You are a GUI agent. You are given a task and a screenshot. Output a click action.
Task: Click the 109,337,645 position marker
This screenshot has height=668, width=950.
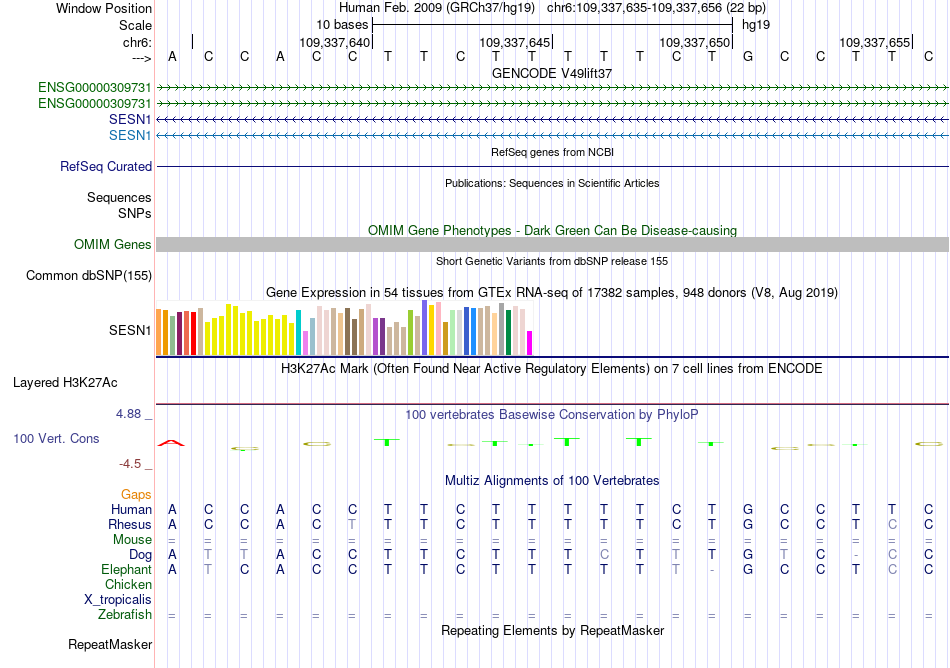(x=515, y=42)
